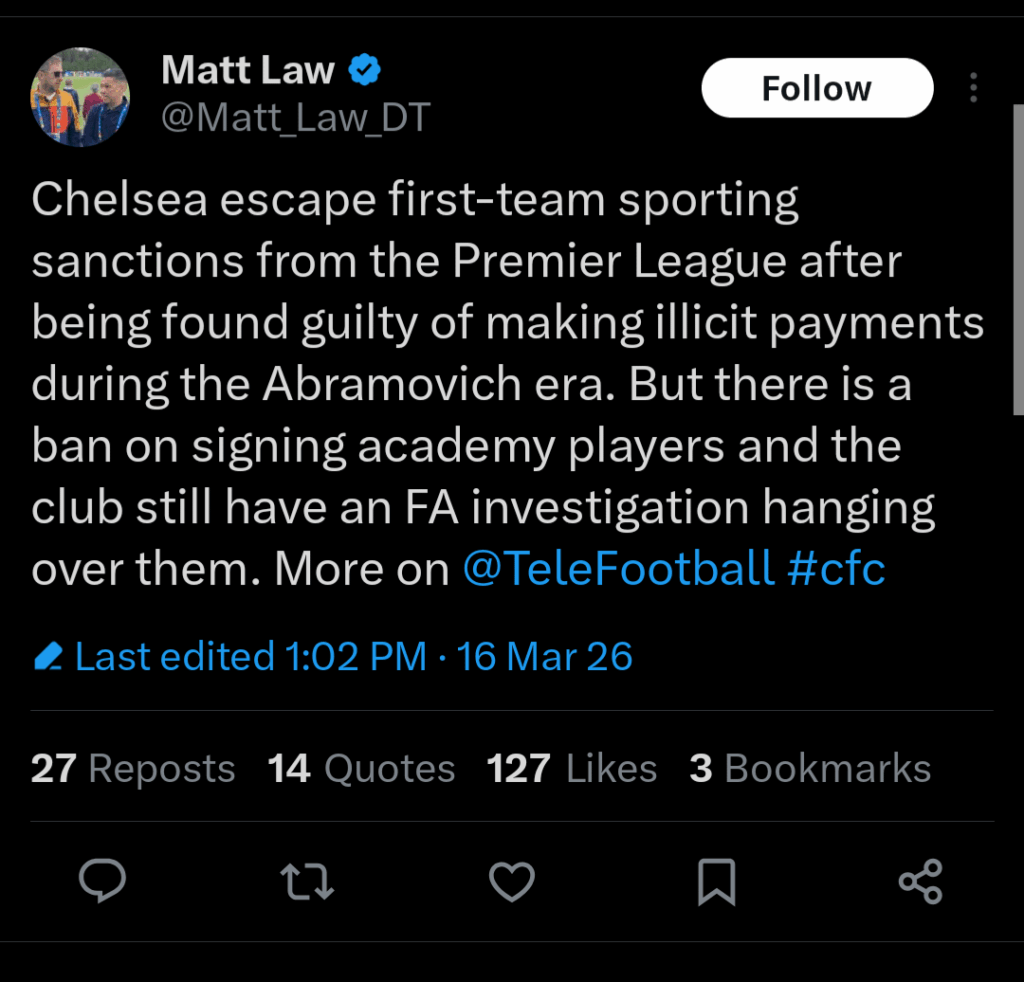This screenshot has height=982, width=1024.
Task: Repost the tweet using the repost arrows icon
Action: tap(307, 882)
